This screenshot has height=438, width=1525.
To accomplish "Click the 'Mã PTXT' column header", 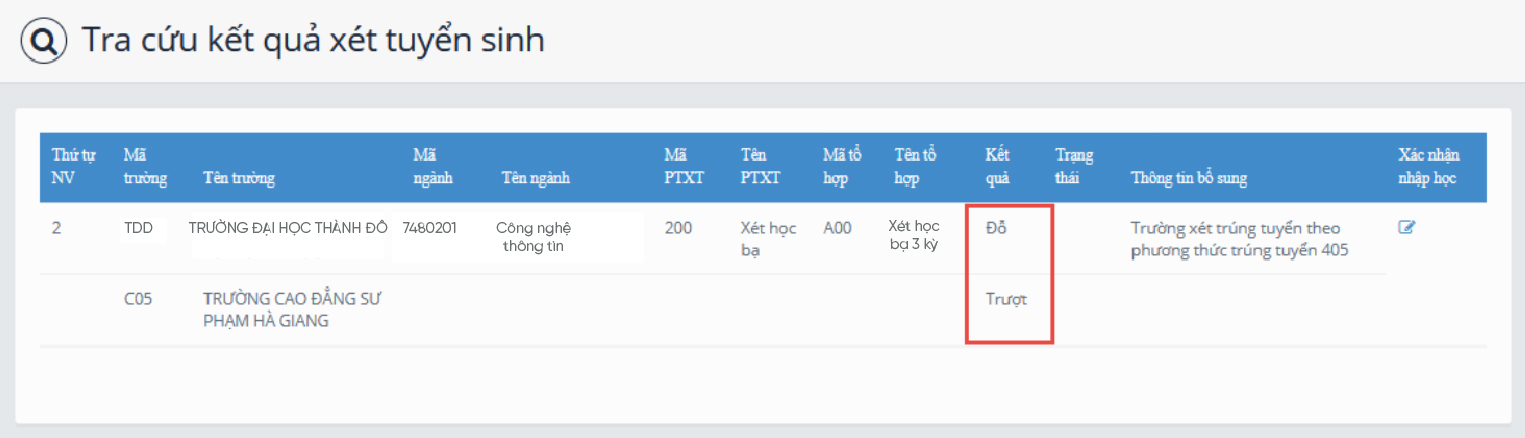I will tap(684, 167).
